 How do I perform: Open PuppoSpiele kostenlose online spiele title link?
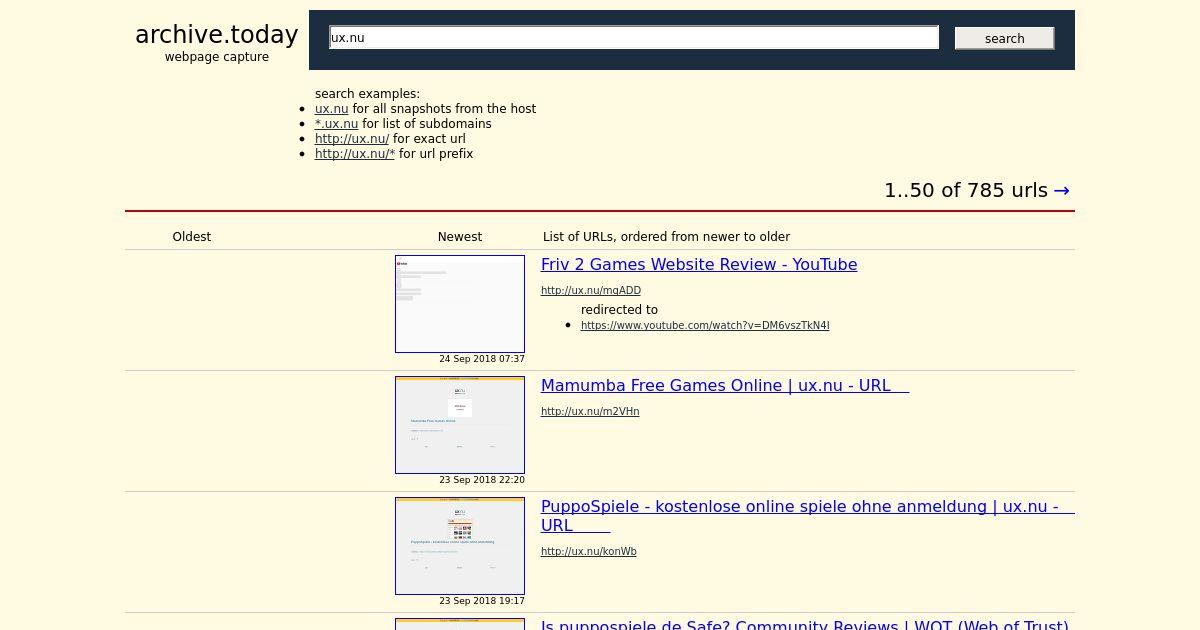click(x=808, y=516)
